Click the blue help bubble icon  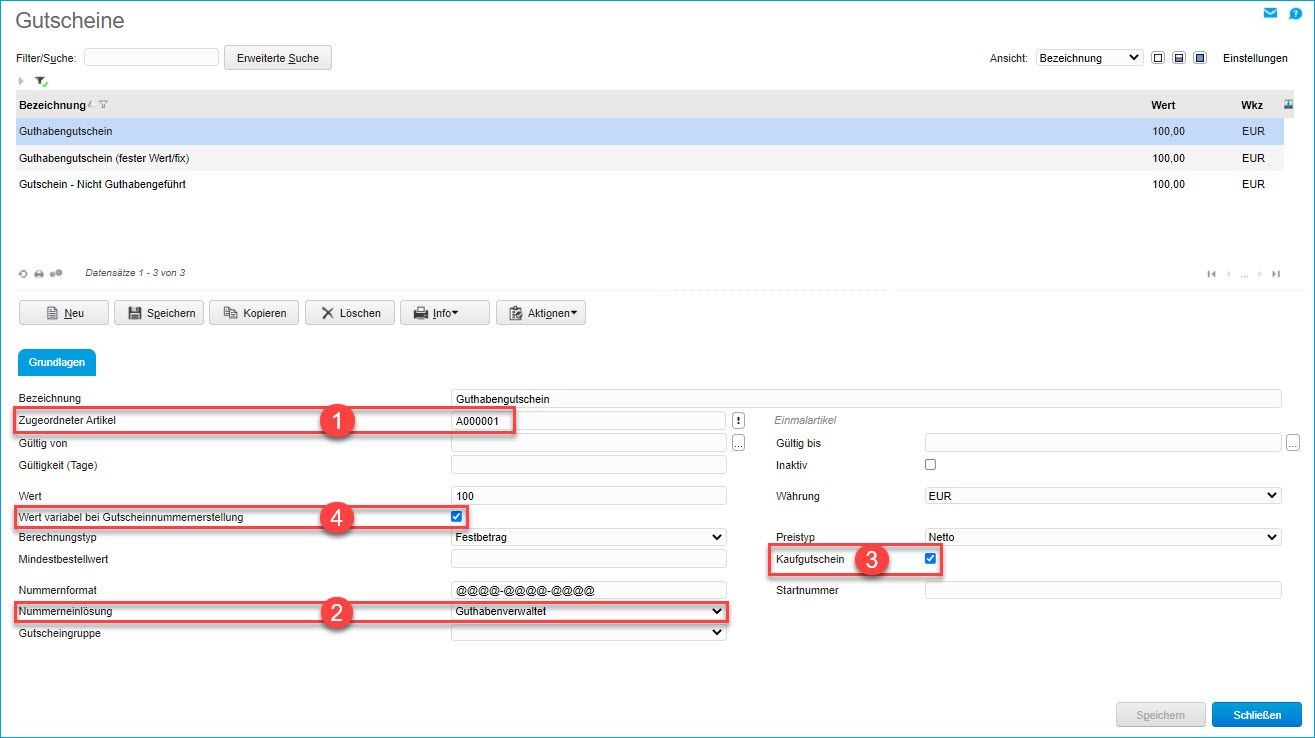click(1296, 13)
